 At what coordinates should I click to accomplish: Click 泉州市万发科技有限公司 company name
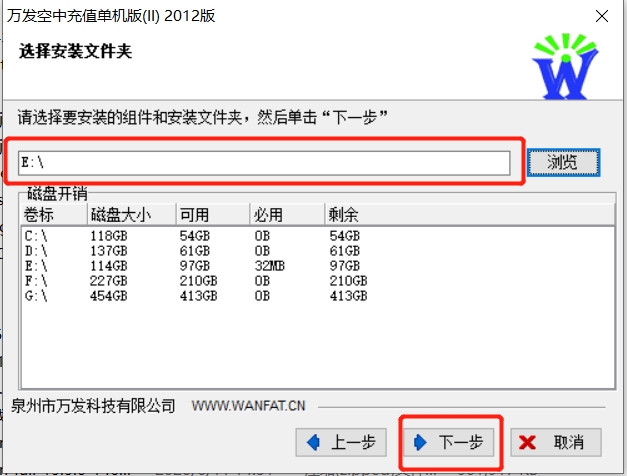click(x=93, y=406)
